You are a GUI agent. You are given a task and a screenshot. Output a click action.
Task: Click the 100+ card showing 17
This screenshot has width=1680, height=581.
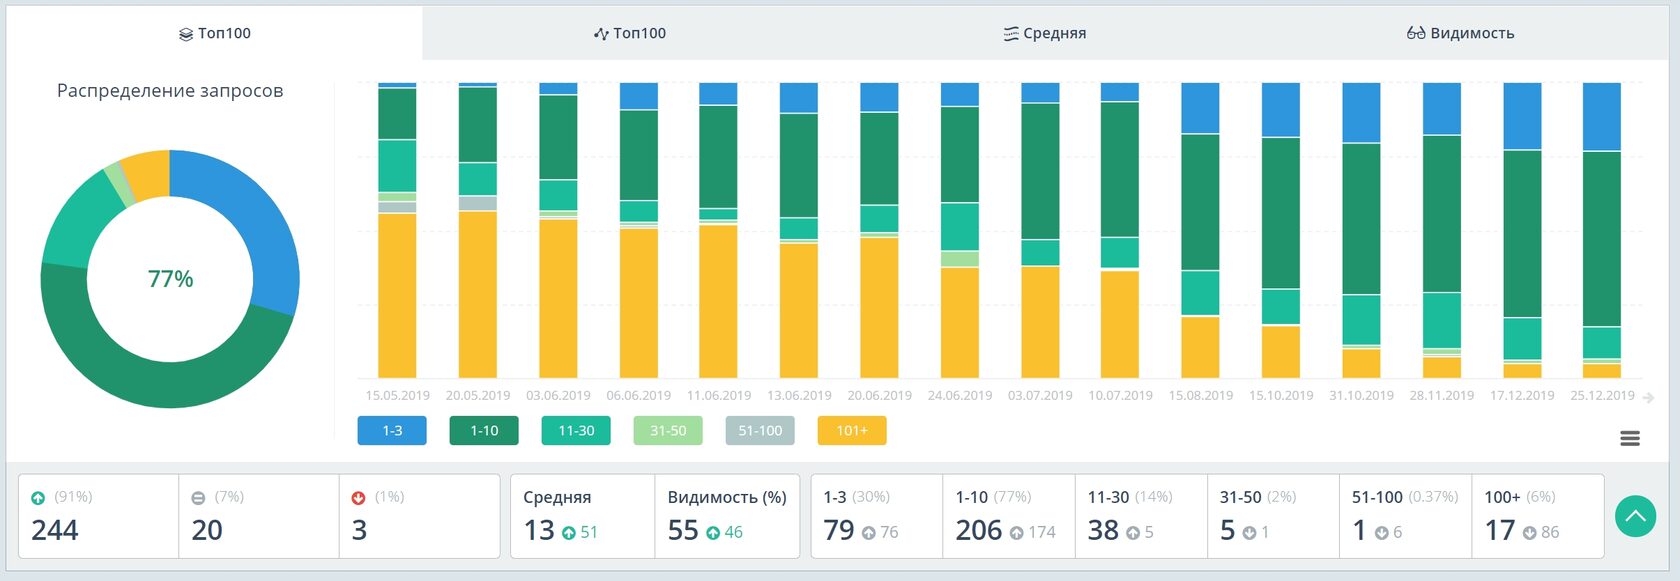1538,516
